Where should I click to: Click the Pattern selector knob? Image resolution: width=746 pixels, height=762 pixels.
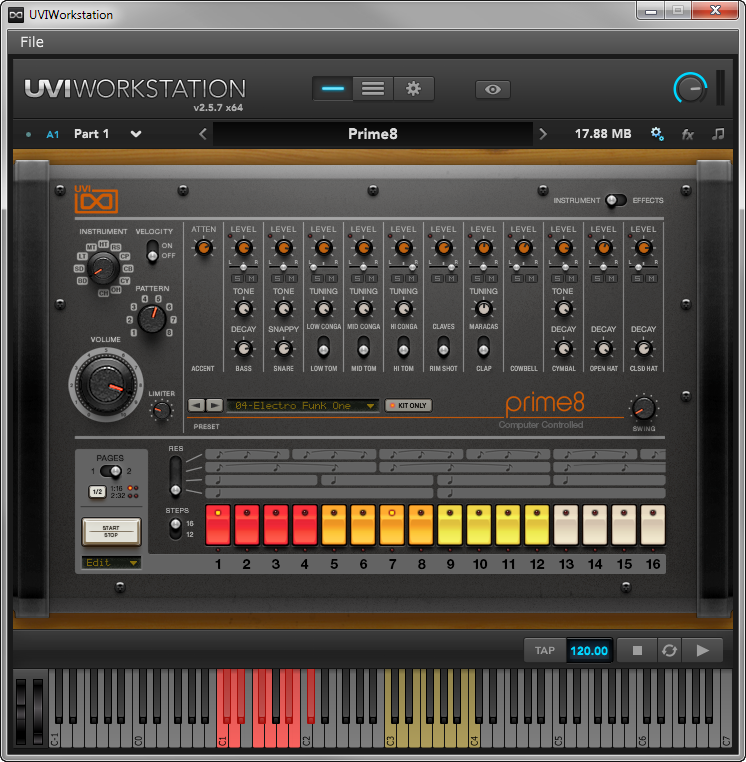coord(152,319)
